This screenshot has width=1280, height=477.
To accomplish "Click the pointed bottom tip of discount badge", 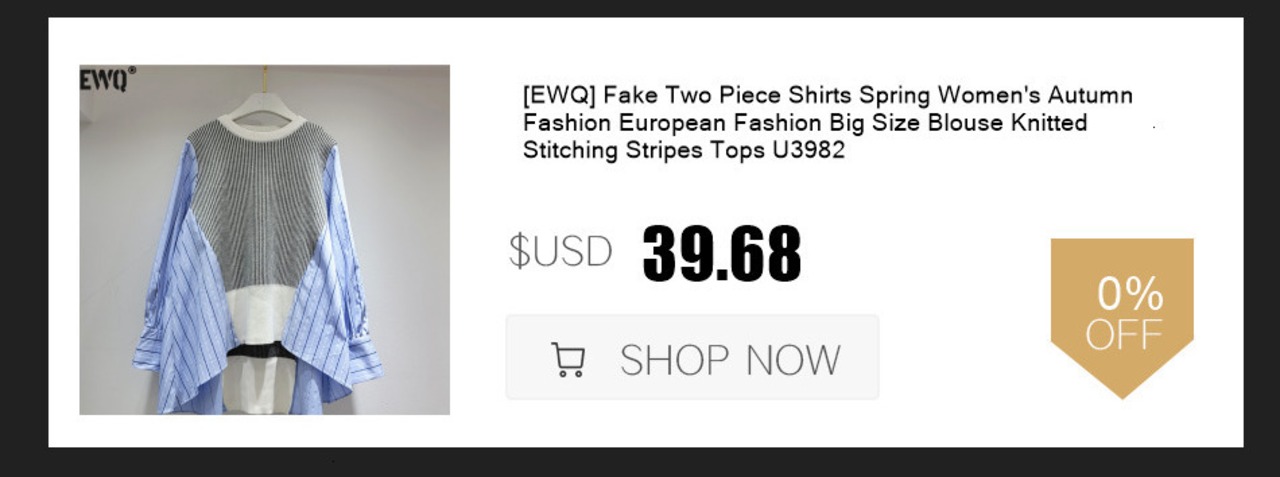I will (1122, 388).
